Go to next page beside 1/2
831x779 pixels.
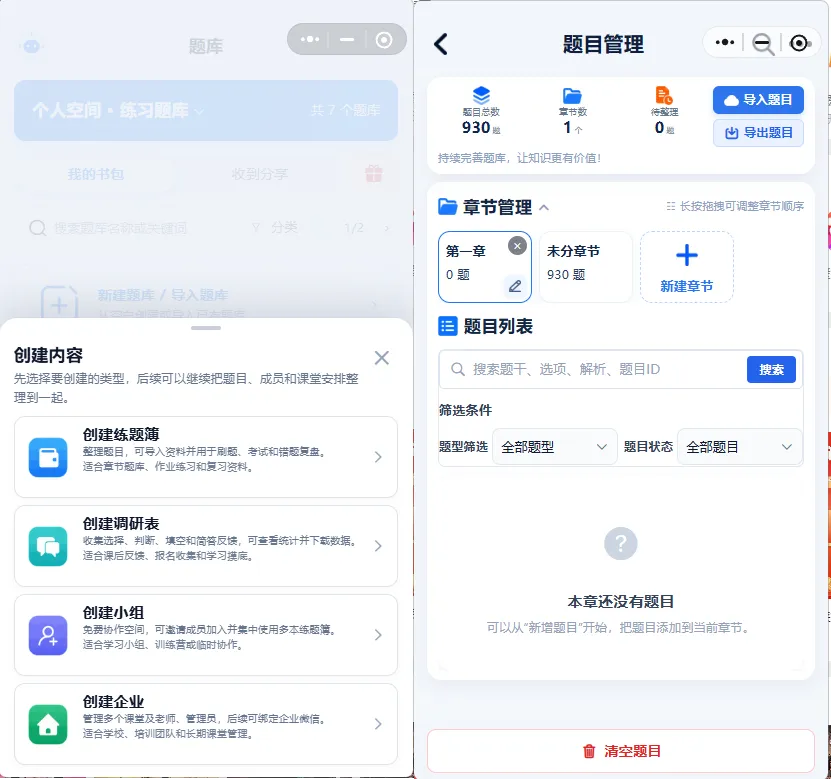point(386,228)
